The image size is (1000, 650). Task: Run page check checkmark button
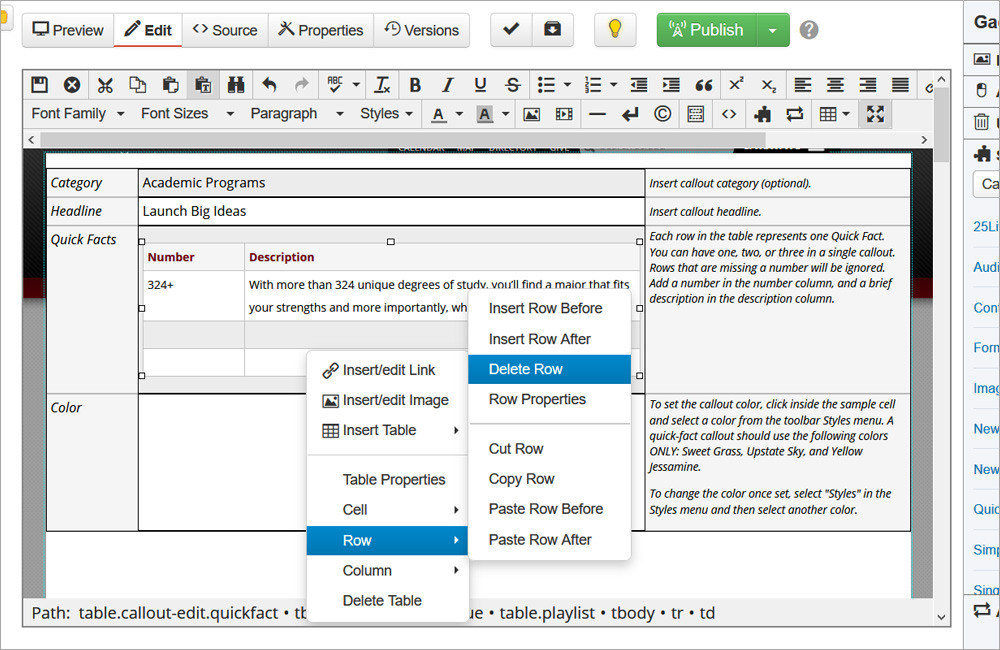(x=511, y=30)
